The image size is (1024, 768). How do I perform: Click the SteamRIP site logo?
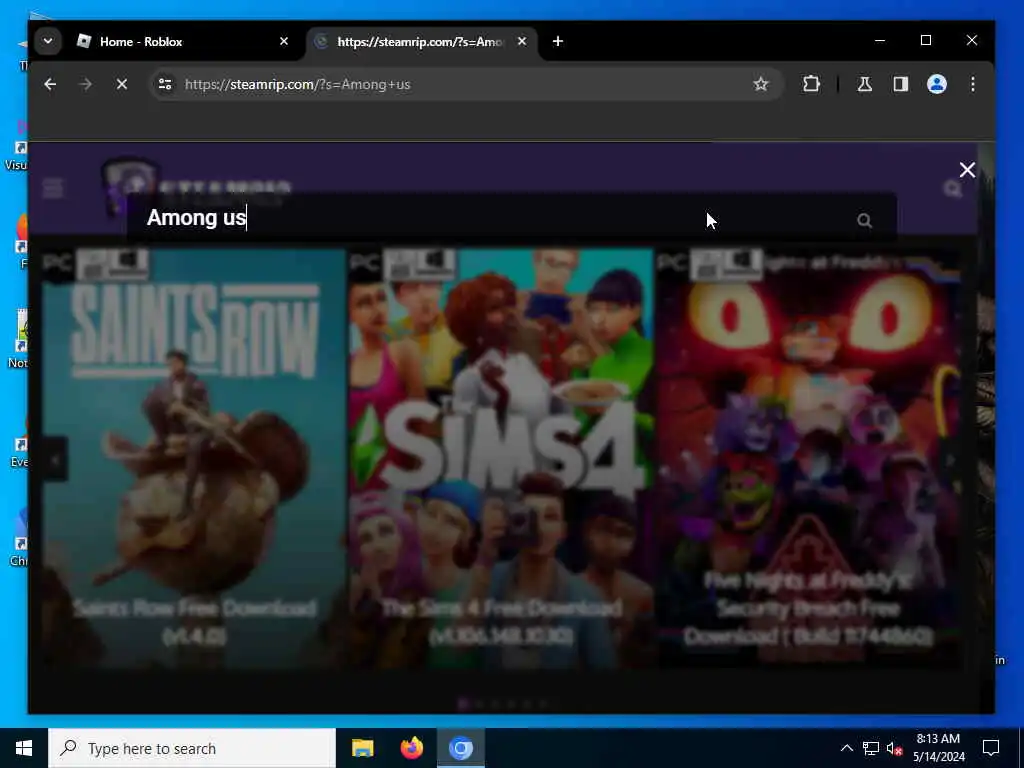tap(196, 187)
